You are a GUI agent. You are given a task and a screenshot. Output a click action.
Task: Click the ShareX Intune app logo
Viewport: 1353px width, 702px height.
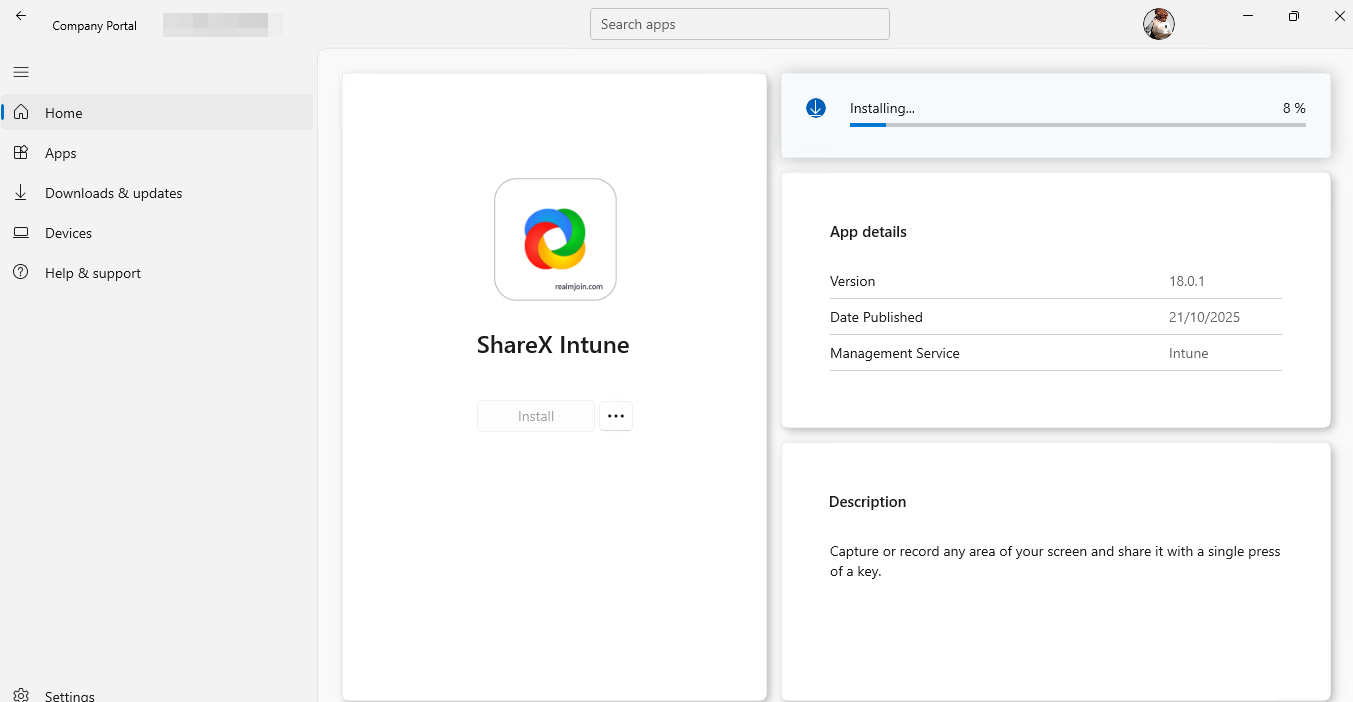tap(555, 239)
